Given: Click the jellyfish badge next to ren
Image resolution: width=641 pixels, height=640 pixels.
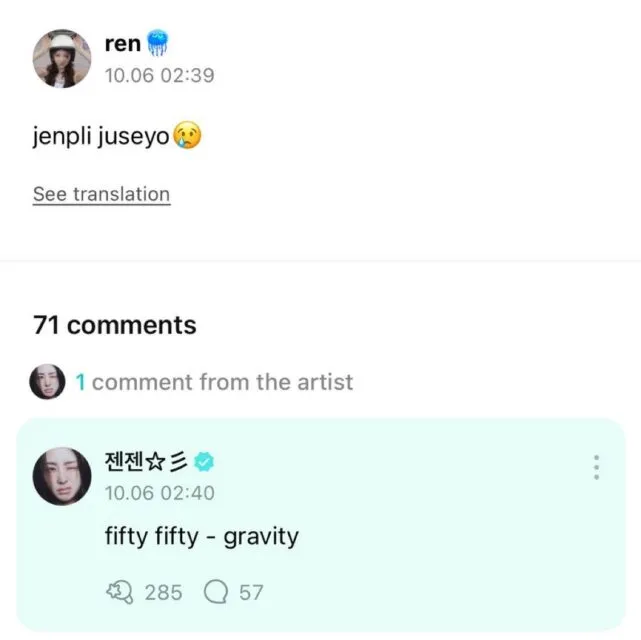Looking at the screenshot, I should click(x=160, y=43).
